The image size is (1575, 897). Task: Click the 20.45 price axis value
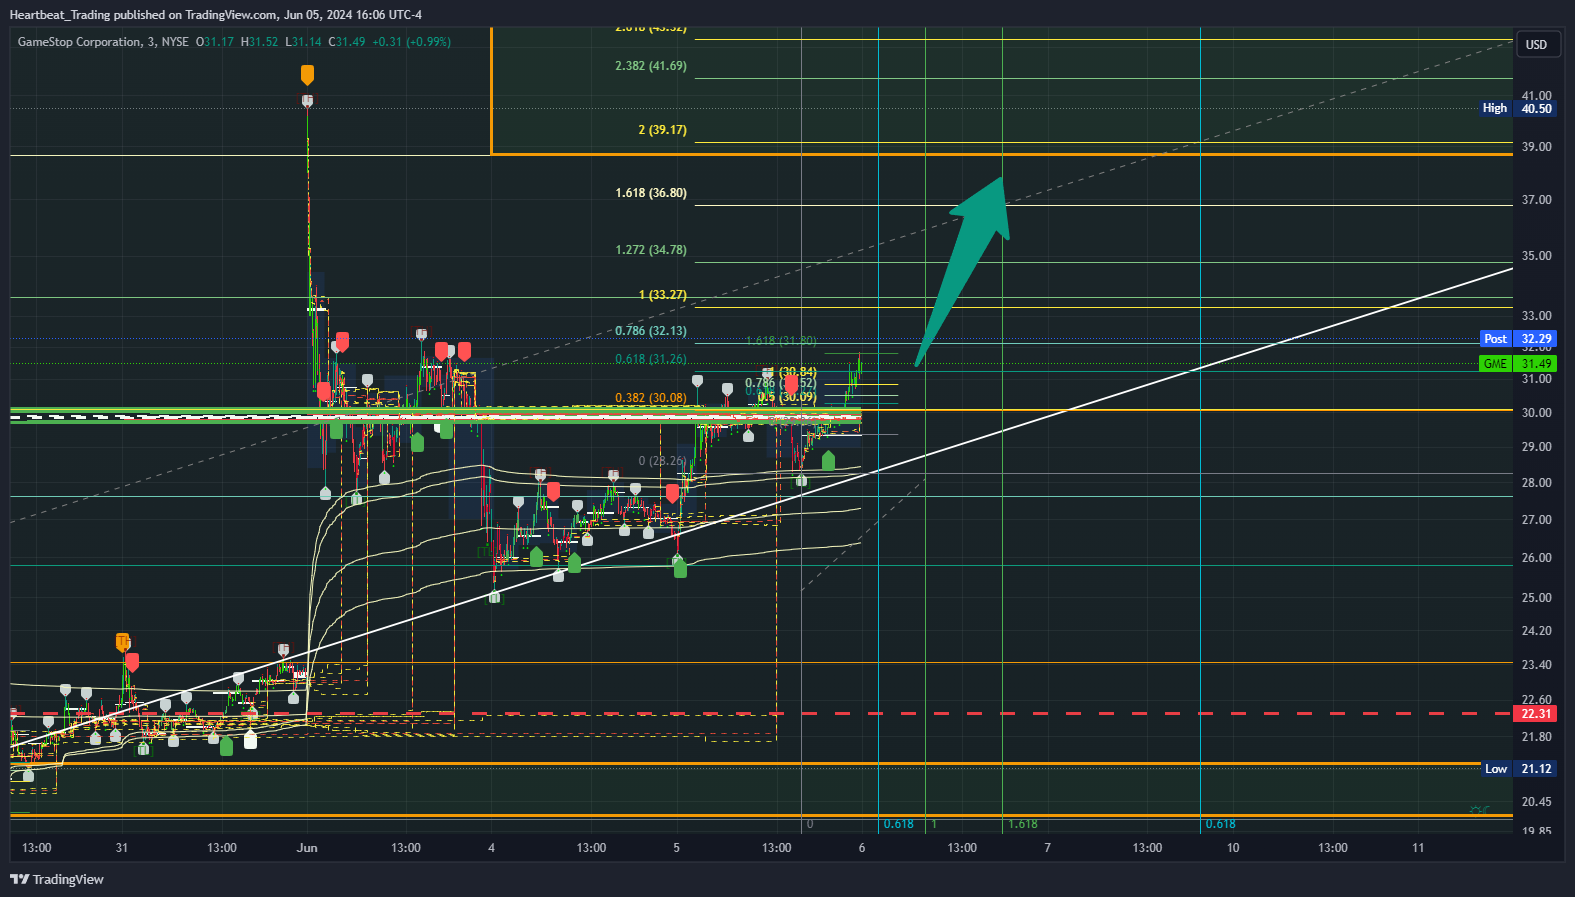coord(1536,802)
